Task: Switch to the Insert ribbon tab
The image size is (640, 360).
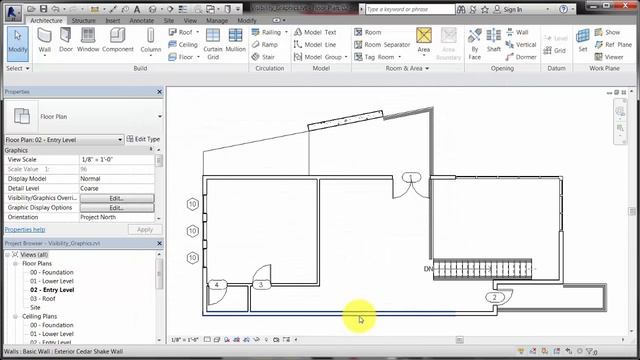Action: 113,20
